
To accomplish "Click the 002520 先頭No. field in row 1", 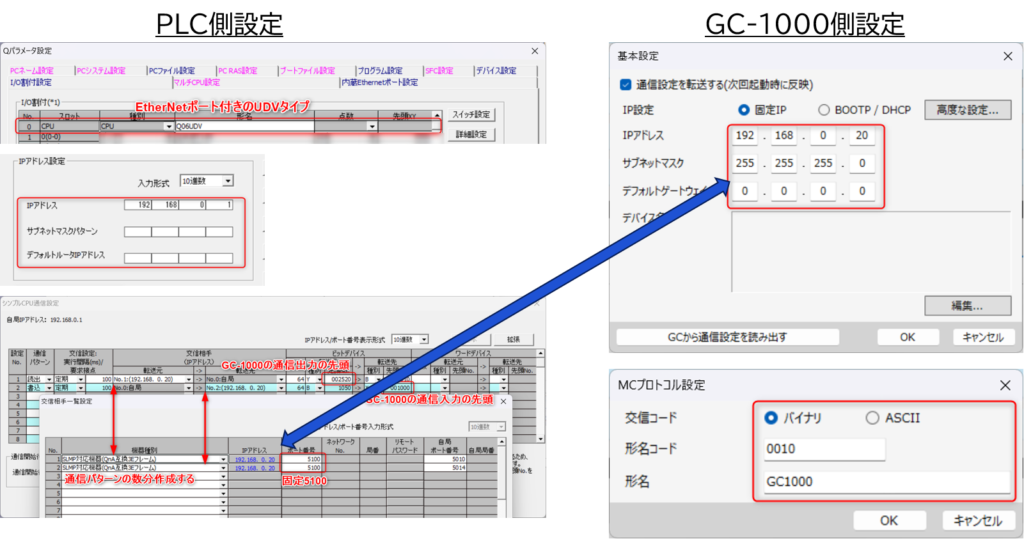I will click(x=340, y=379).
